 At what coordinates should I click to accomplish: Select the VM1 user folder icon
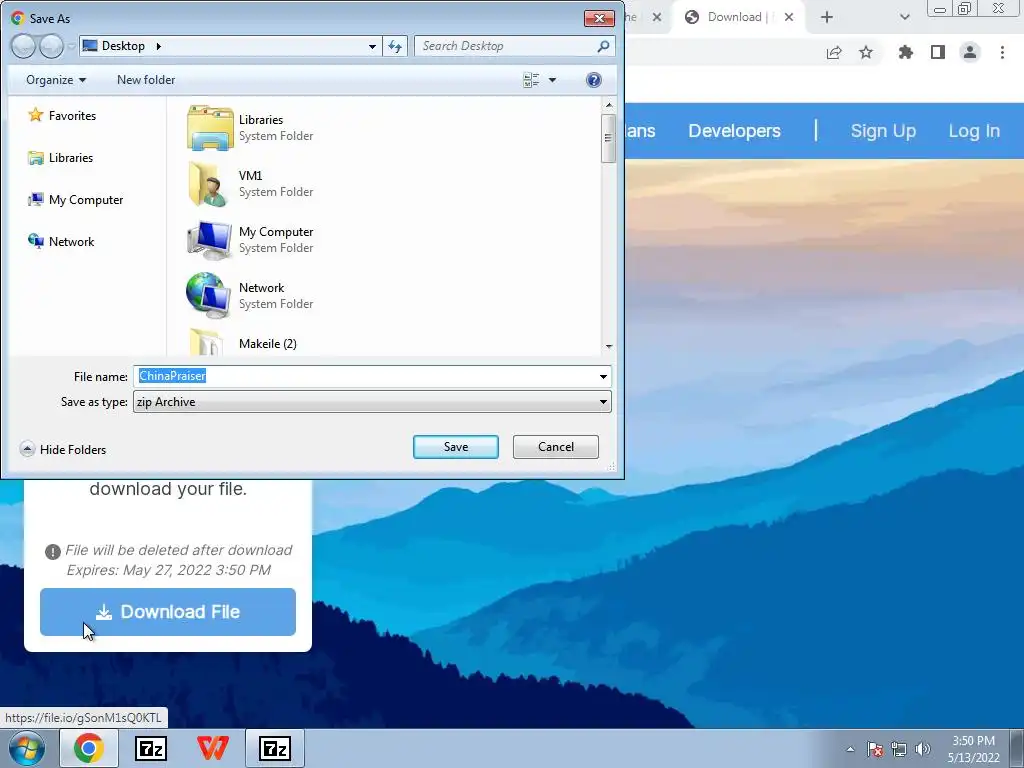click(210, 184)
